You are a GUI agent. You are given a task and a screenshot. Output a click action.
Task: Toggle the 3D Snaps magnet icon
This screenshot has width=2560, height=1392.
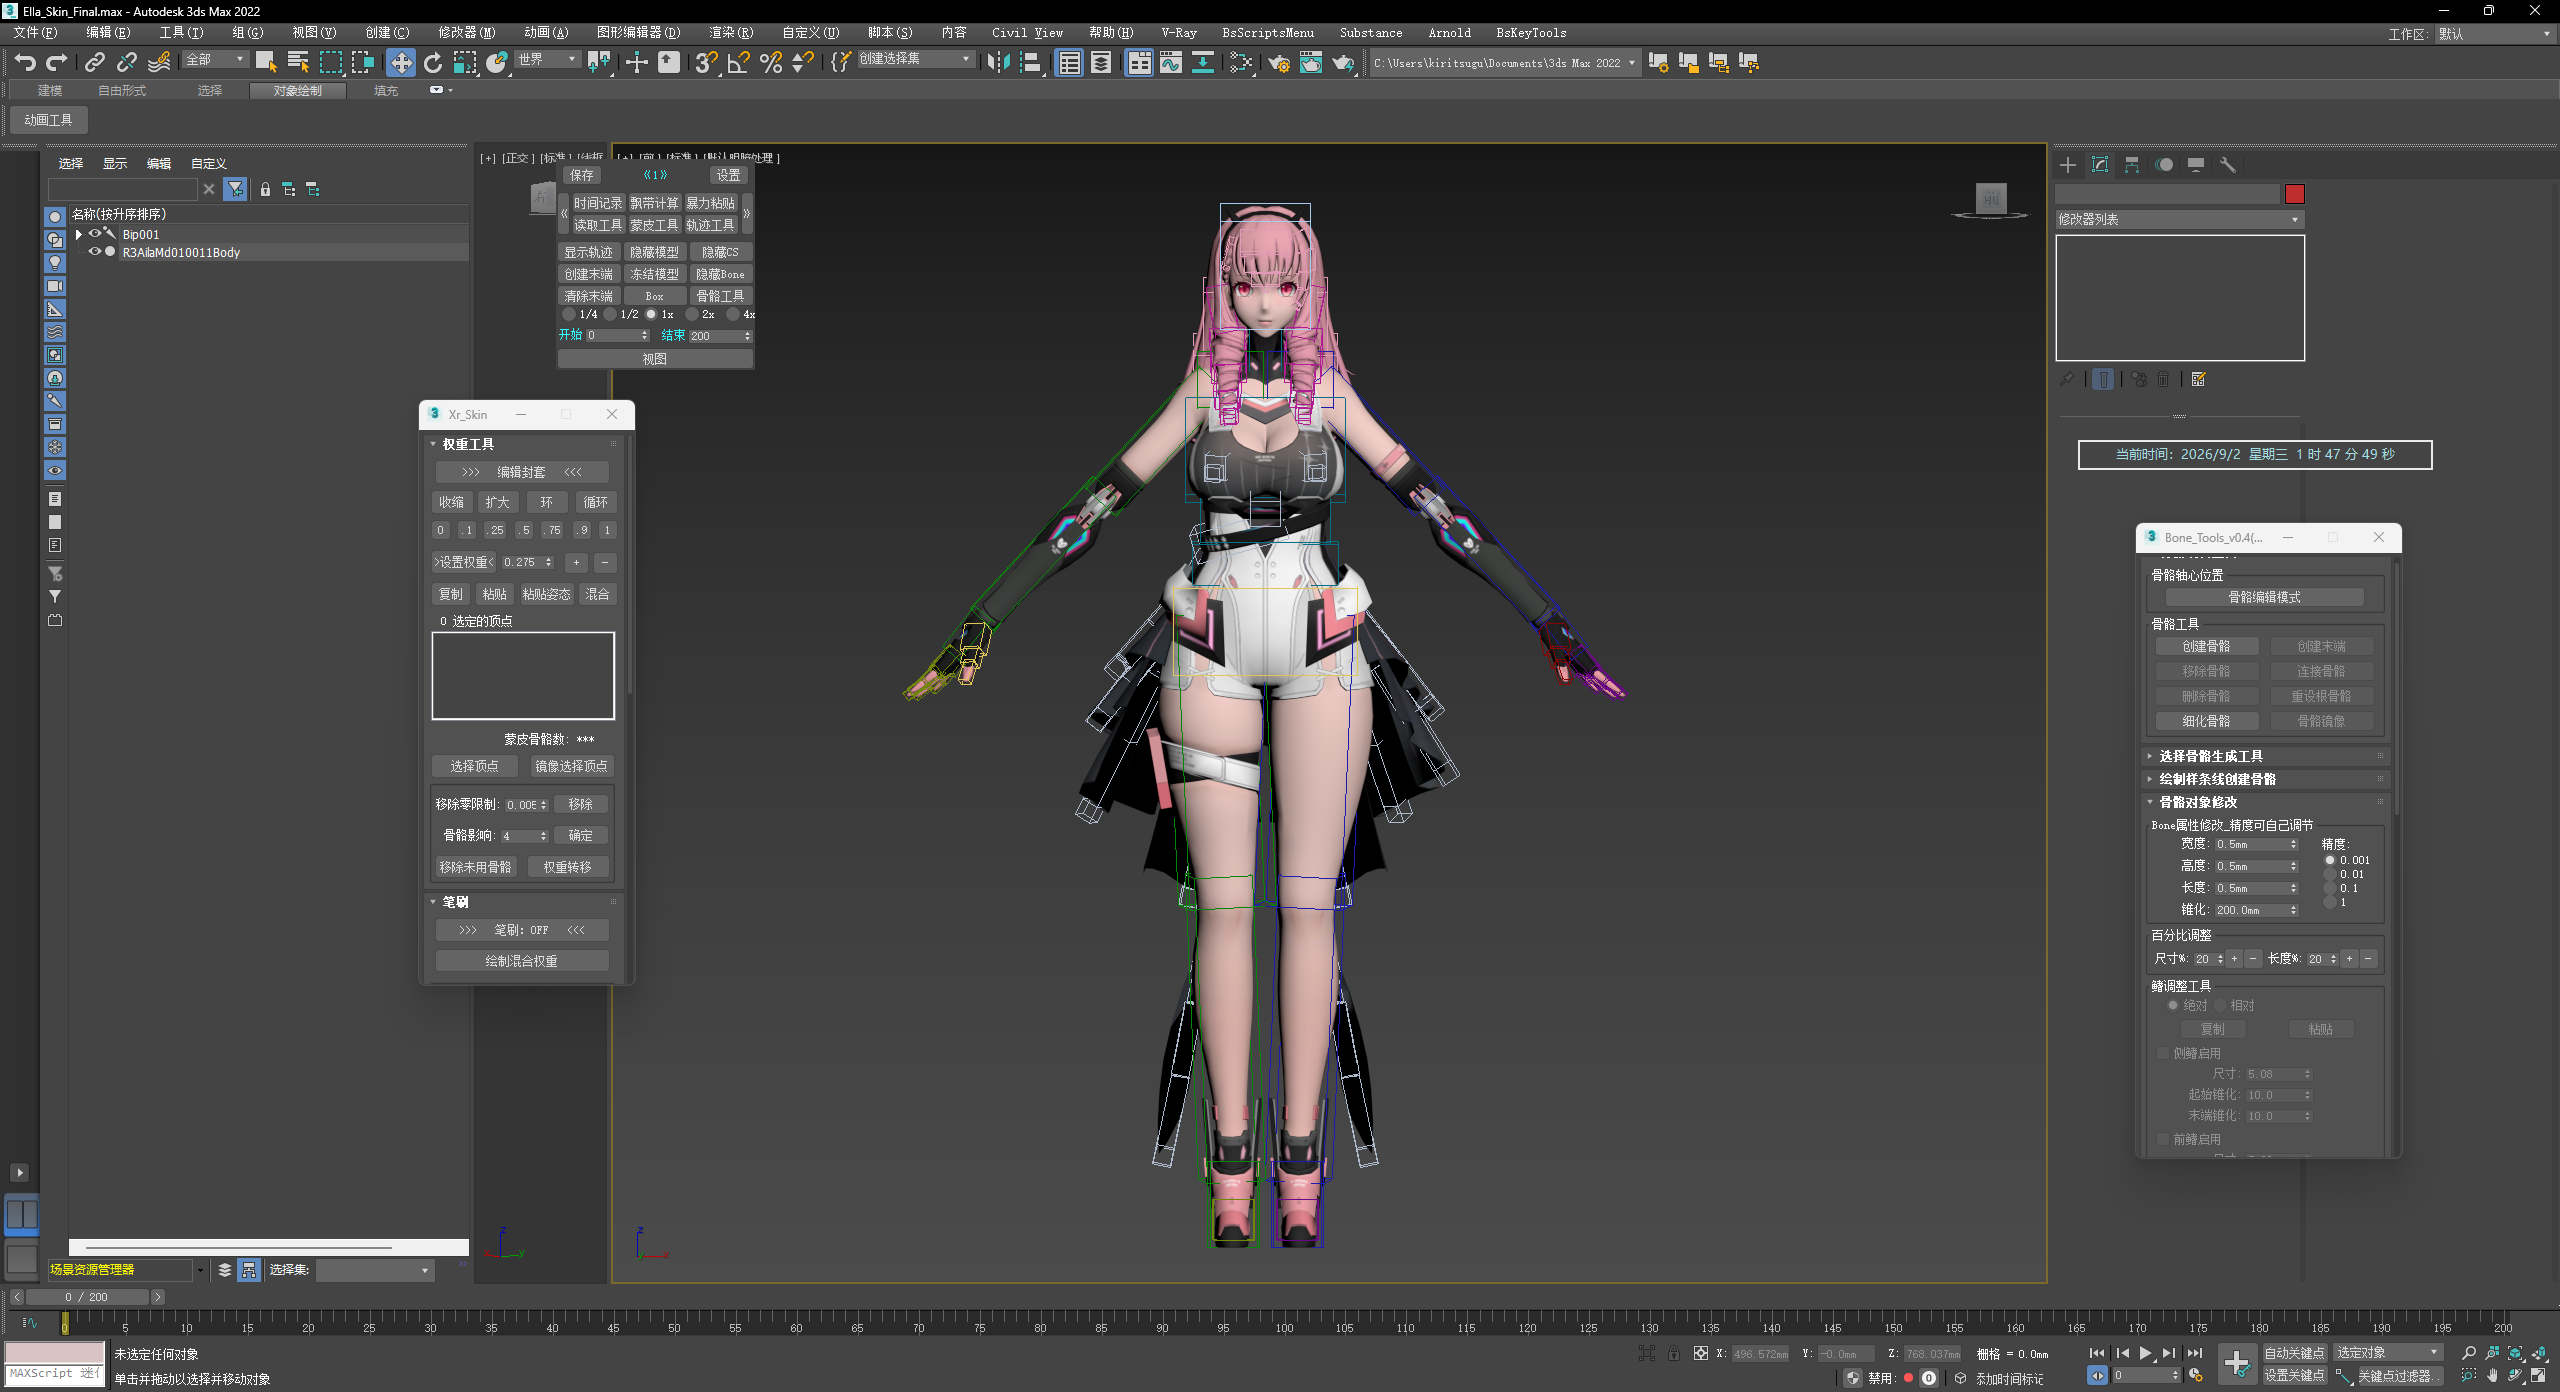[x=706, y=63]
